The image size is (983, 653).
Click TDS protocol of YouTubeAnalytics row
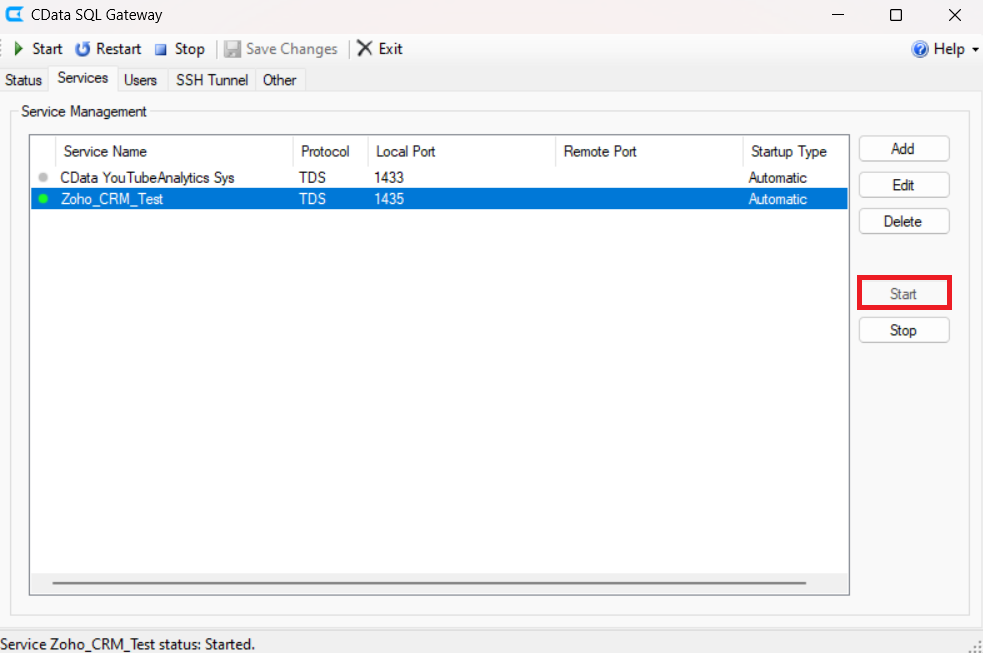(312, 177)
